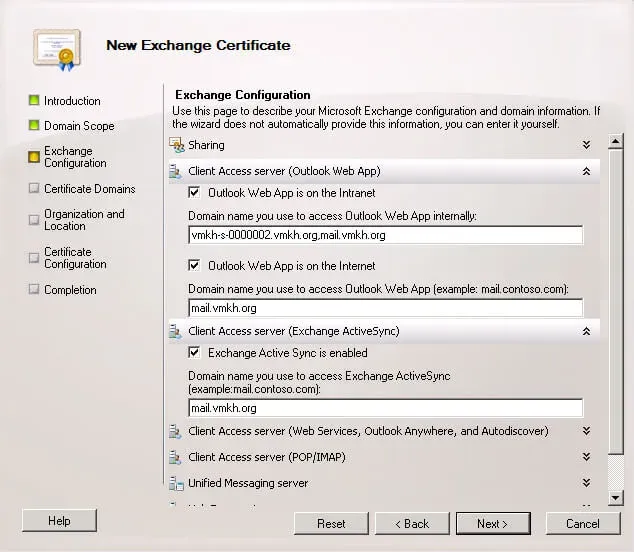Select the Organization and Location step label
This screenshot has height=552, width=634.
[x=84, y=220]
